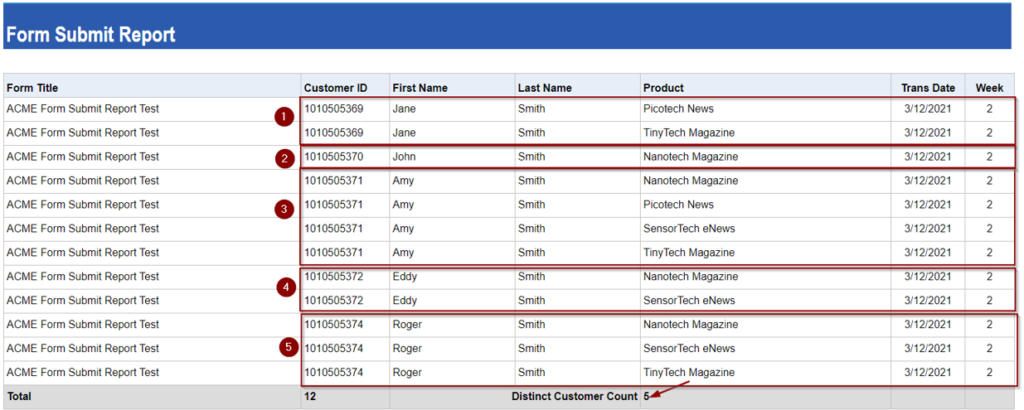Select the red badge numbered 3
The height and width of the screenshot is (410, 1024).
pos(285,209)
